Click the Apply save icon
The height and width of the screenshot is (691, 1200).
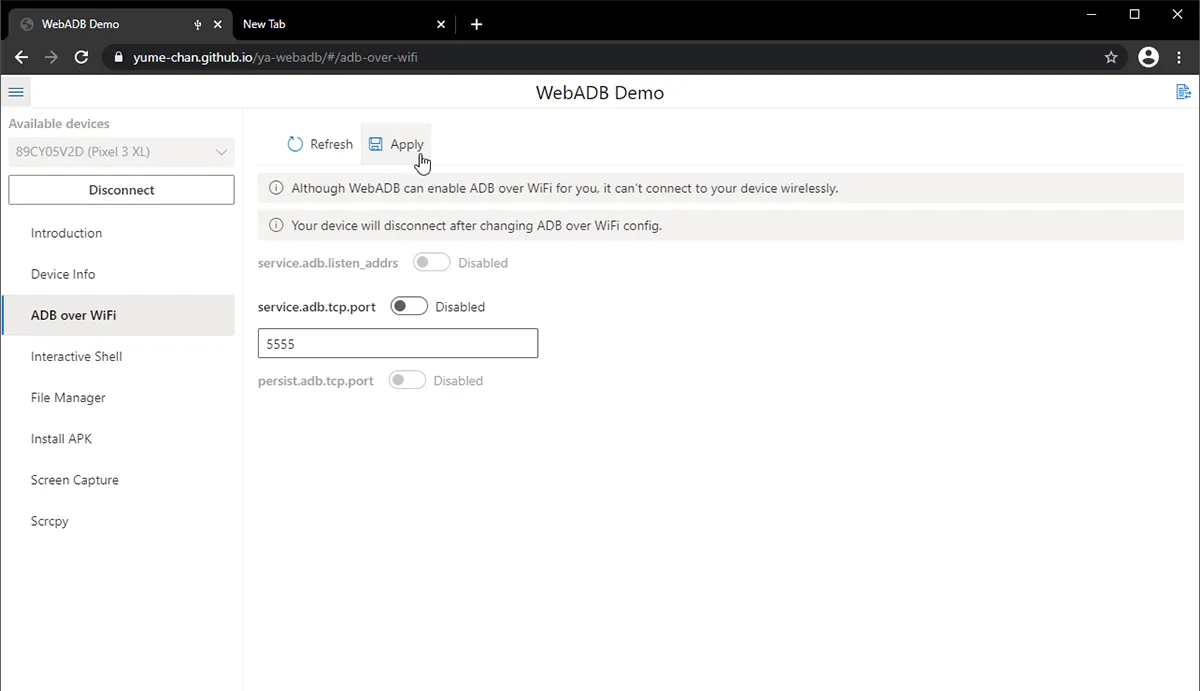[x=379, y=143]
